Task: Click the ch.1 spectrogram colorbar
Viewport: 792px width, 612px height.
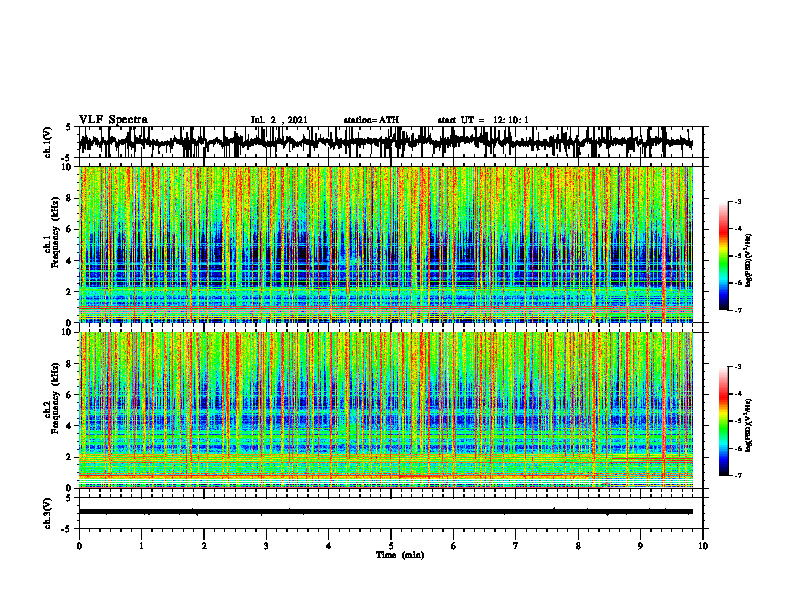Action: click(724, 256)
